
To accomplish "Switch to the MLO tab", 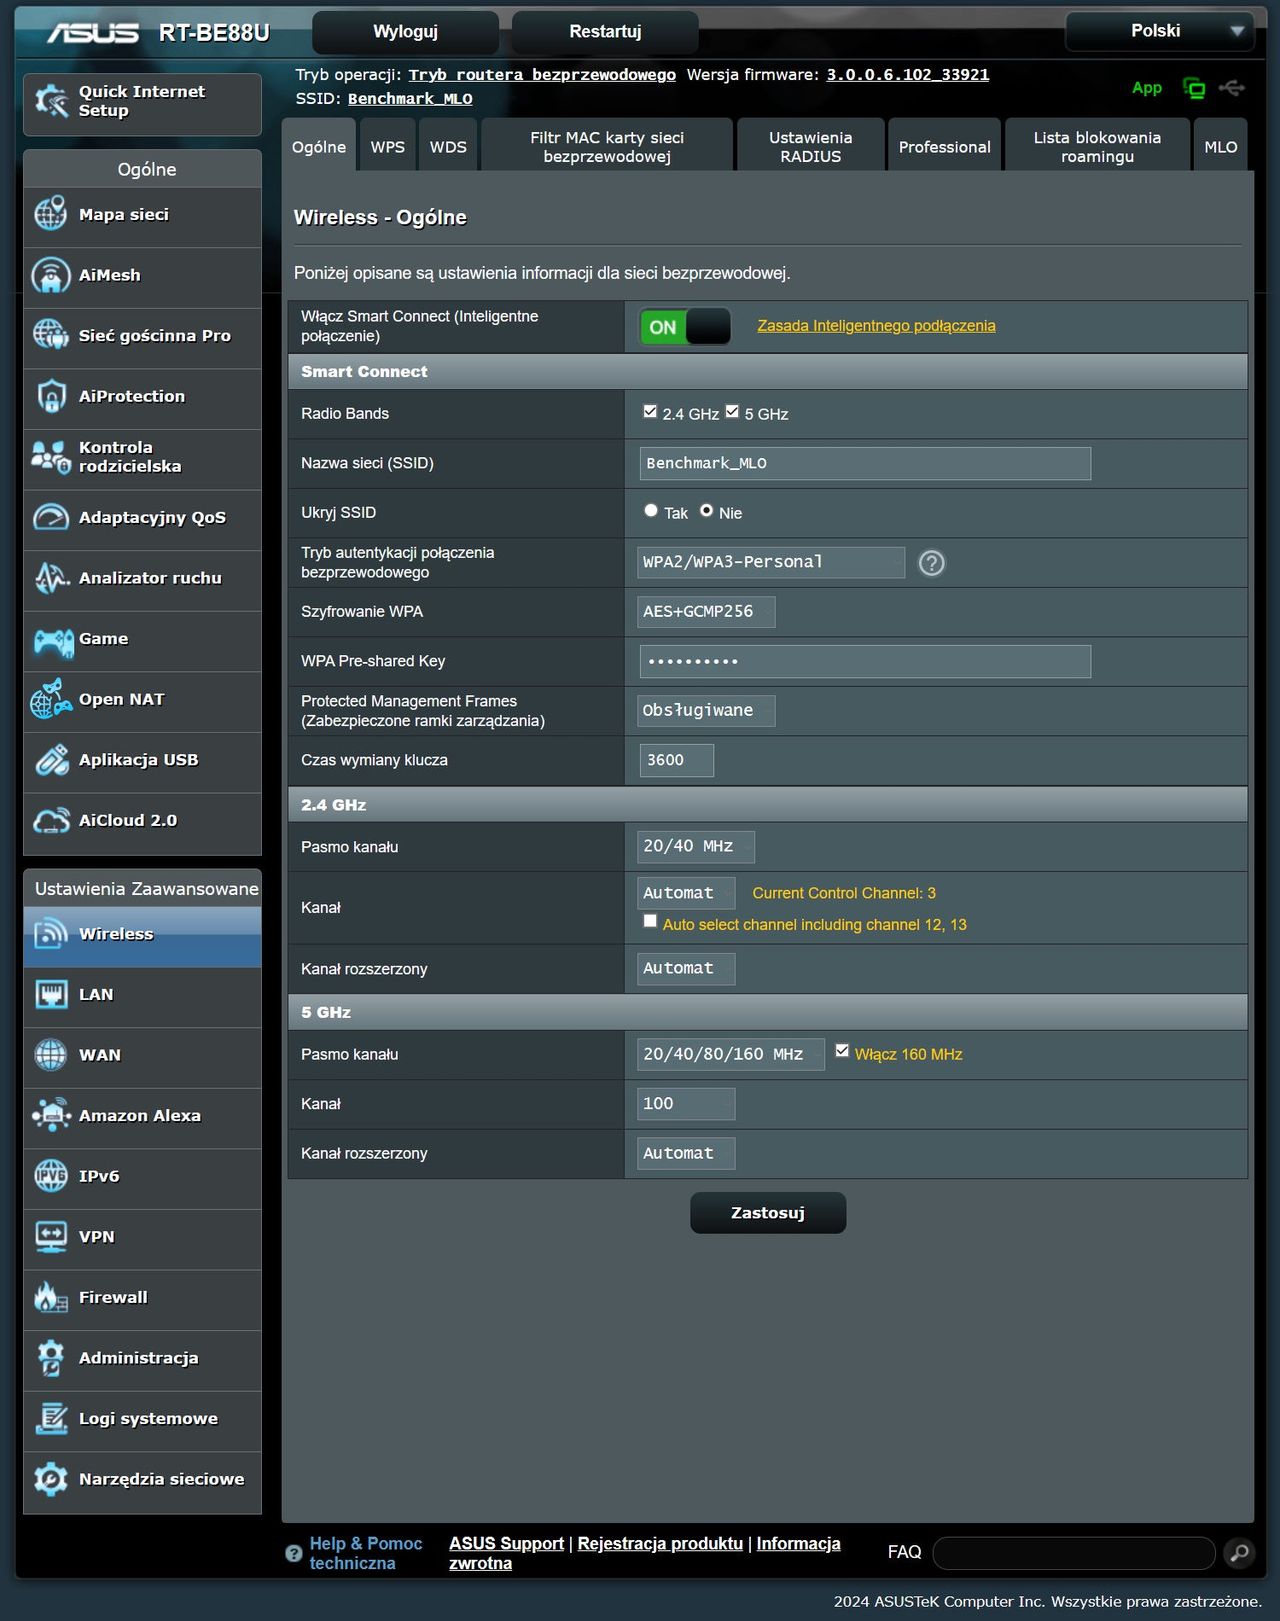I will 1221,146.
